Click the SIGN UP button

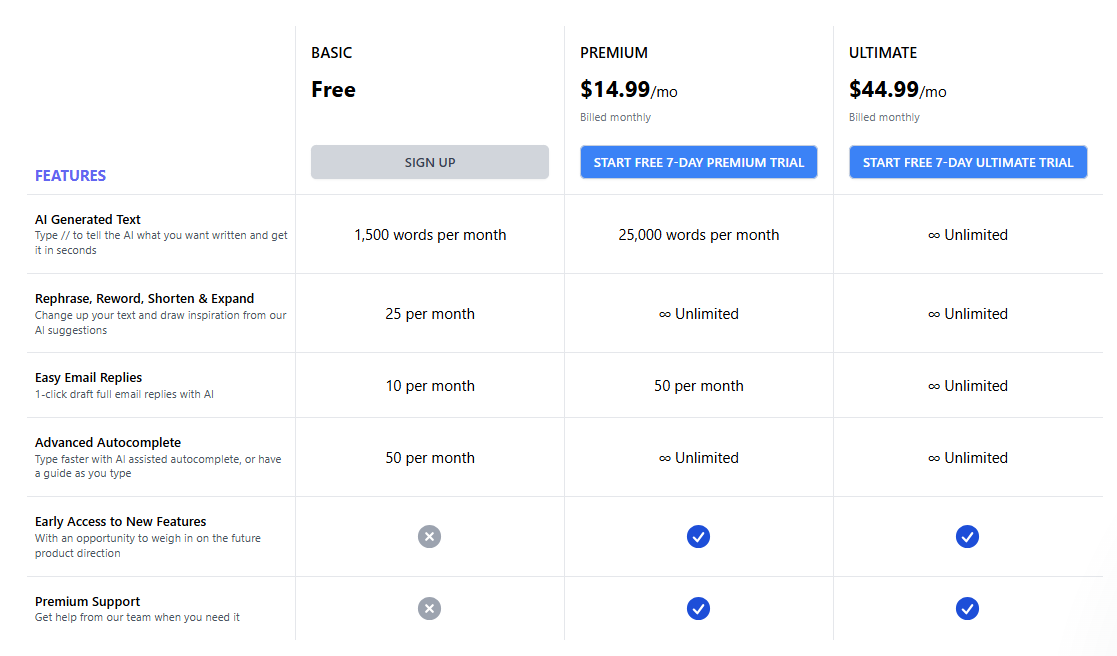click(x=429, y=162)
